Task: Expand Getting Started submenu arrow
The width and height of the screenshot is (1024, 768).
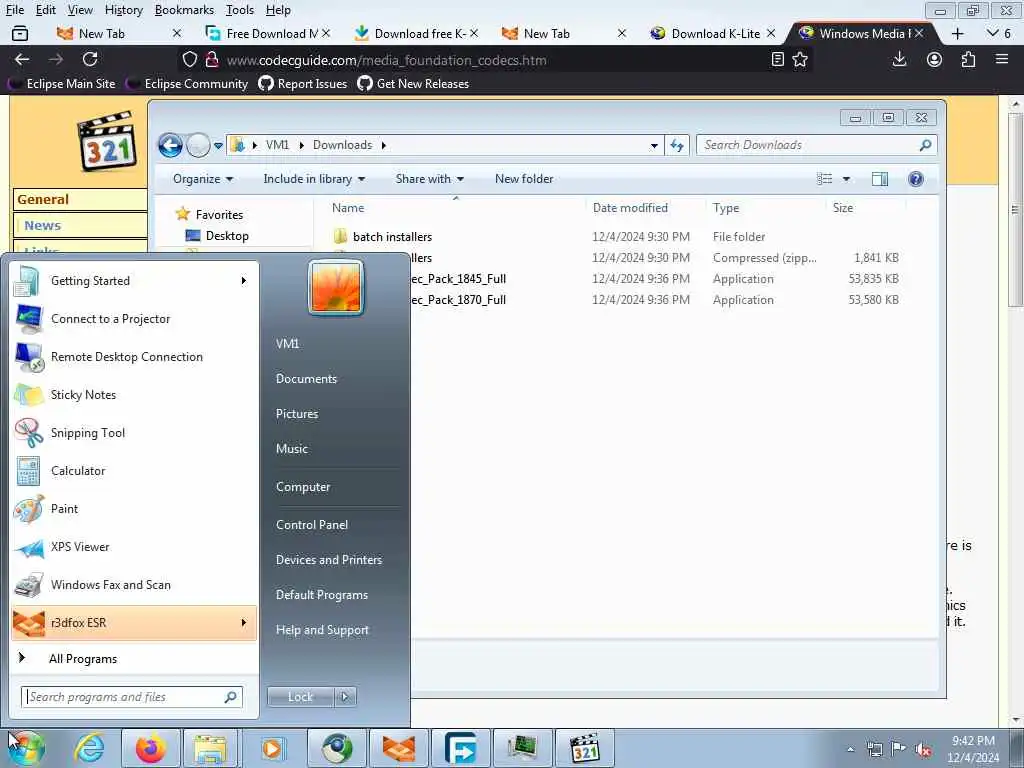Action: [244, 281]
